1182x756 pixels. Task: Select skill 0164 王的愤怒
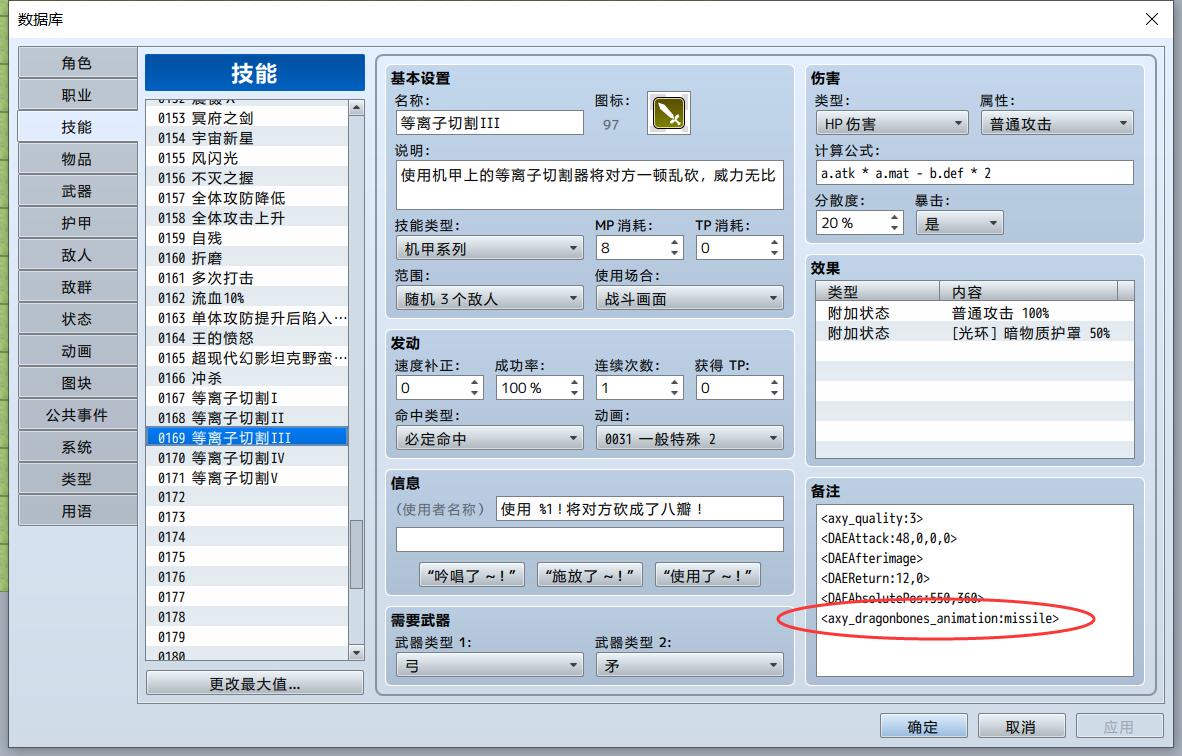tap(247, 338)
